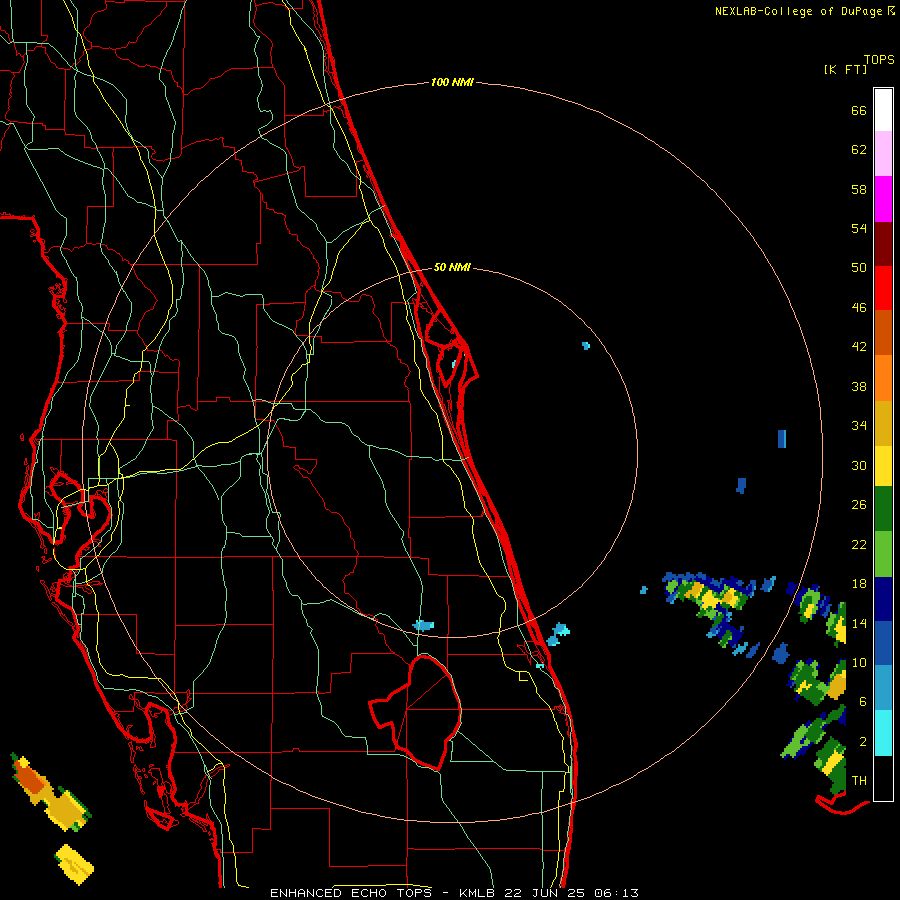Click the 46 legend value label
900x900 pixels.
859,308
